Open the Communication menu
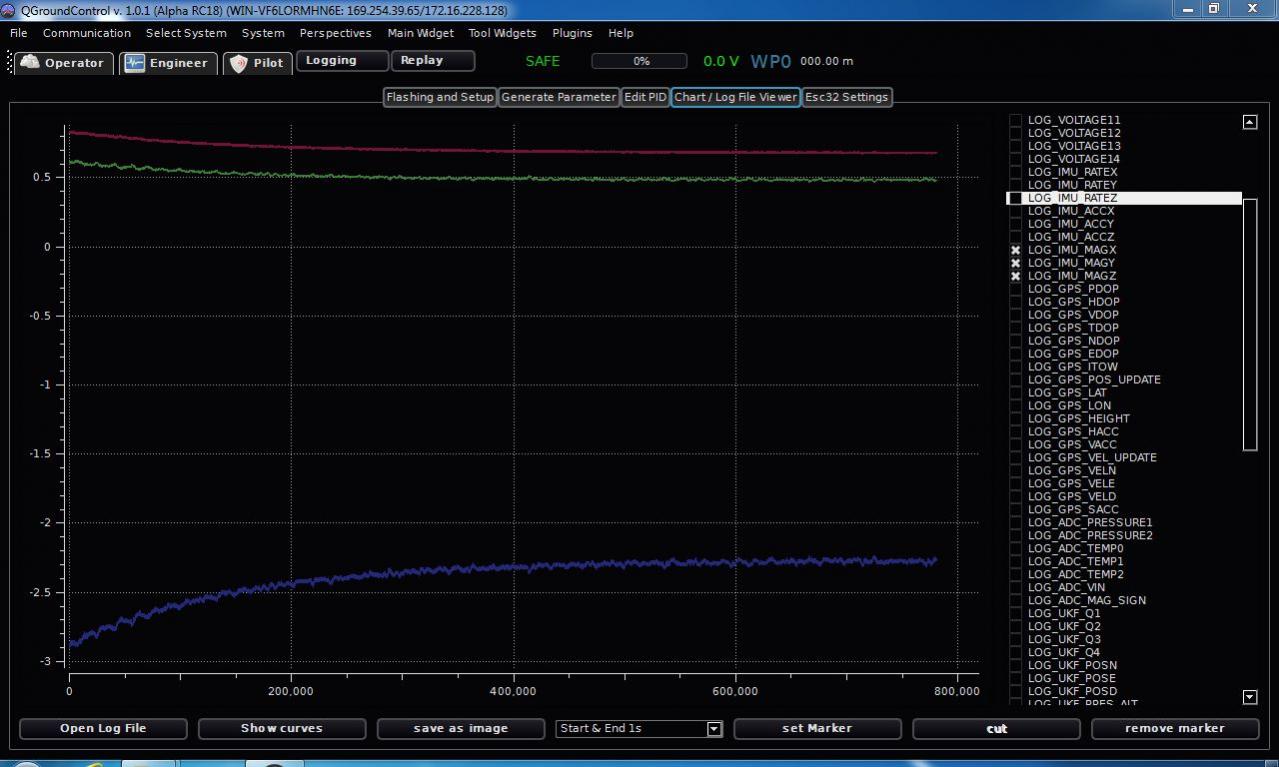Viewport: 1279px width, 767px height. pyautogui.click(x=87, y=33)
